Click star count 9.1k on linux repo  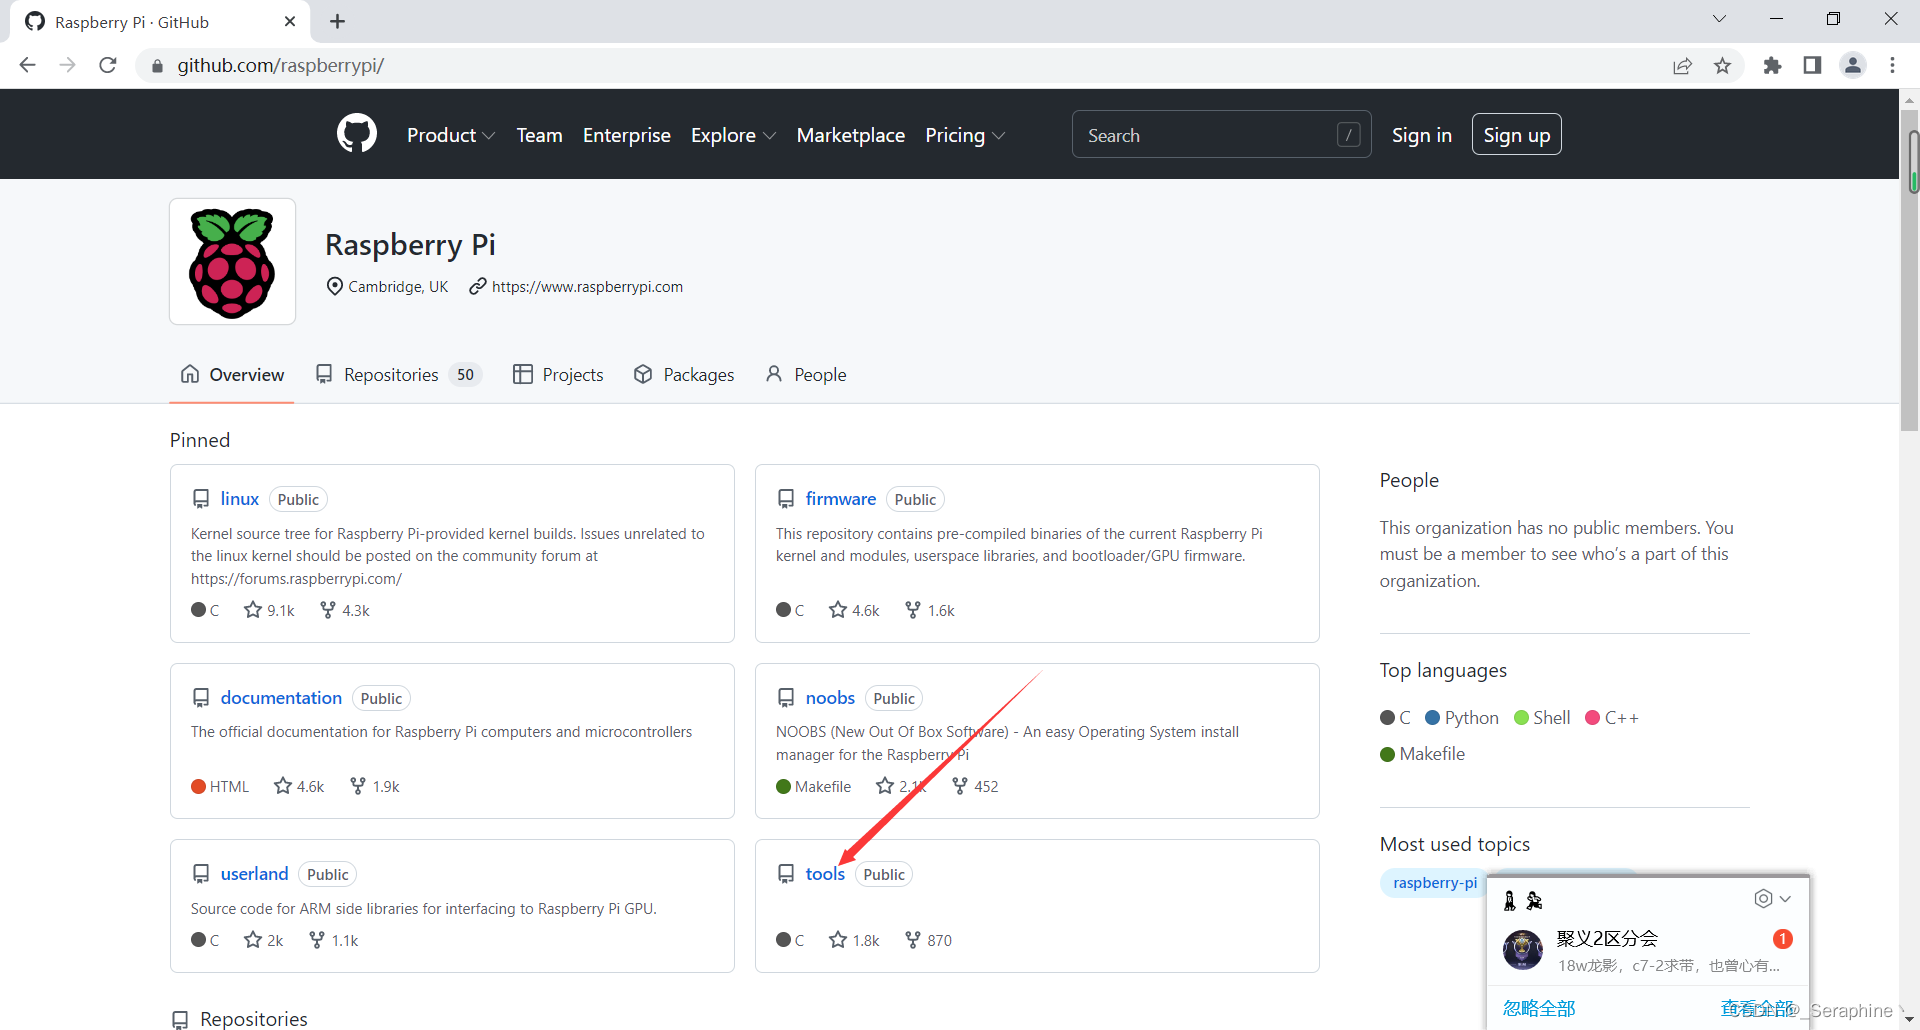[269, 610]
